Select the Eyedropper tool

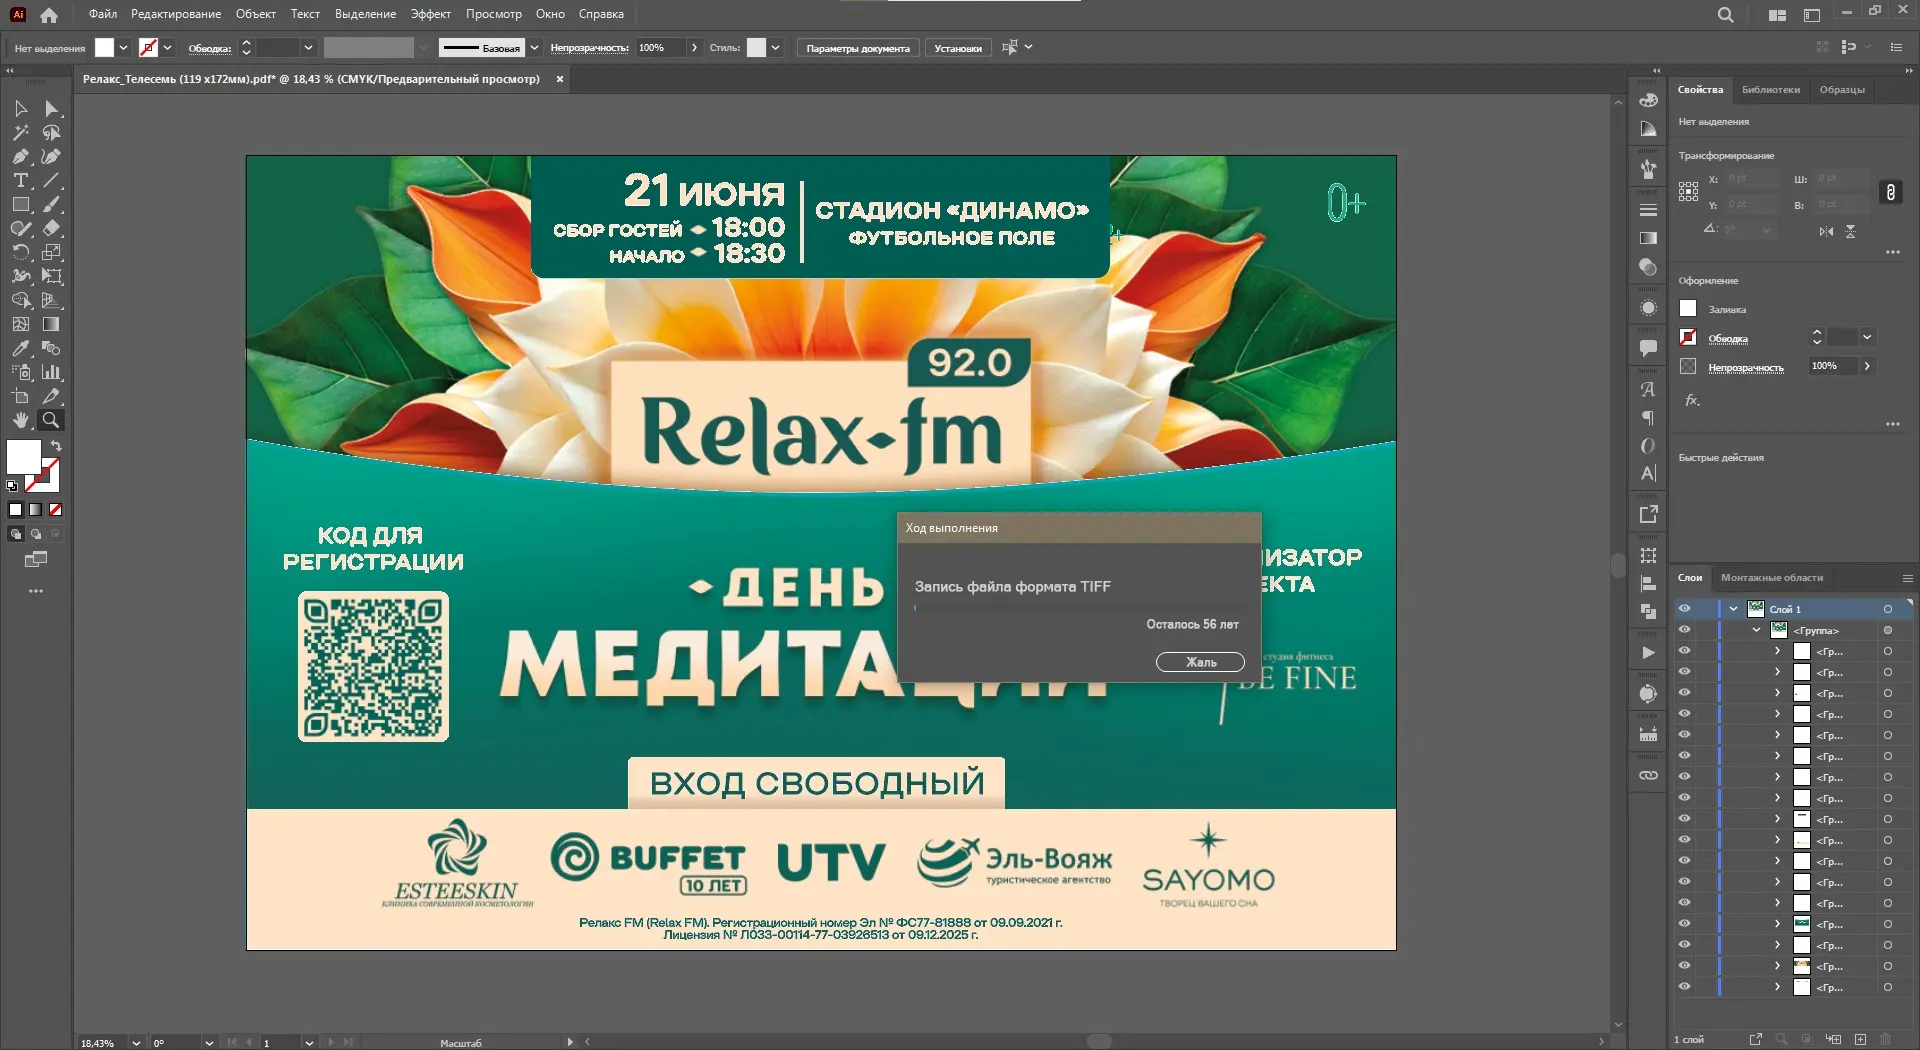pos(20,348)
